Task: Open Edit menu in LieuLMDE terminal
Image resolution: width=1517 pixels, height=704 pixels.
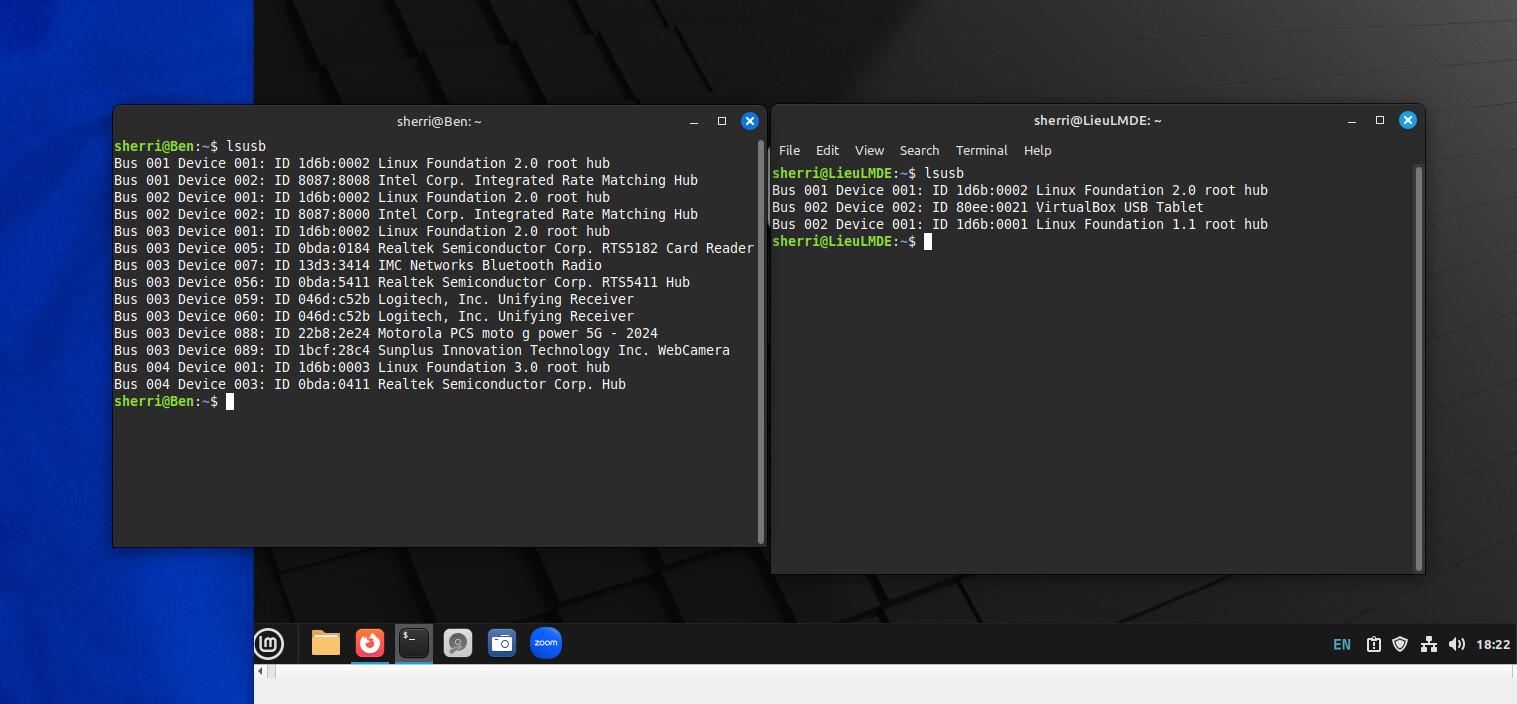Action: pos(827,151)
